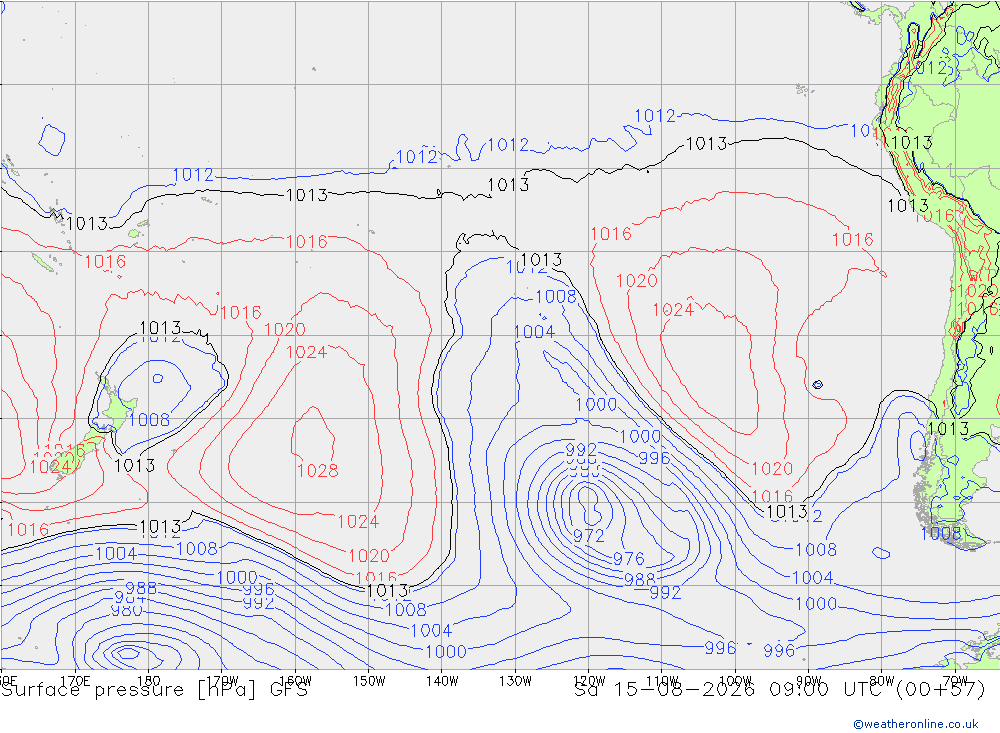Click the small closed isobar near 90W
Screen dimensions: 1000x733
pos(818,384)
